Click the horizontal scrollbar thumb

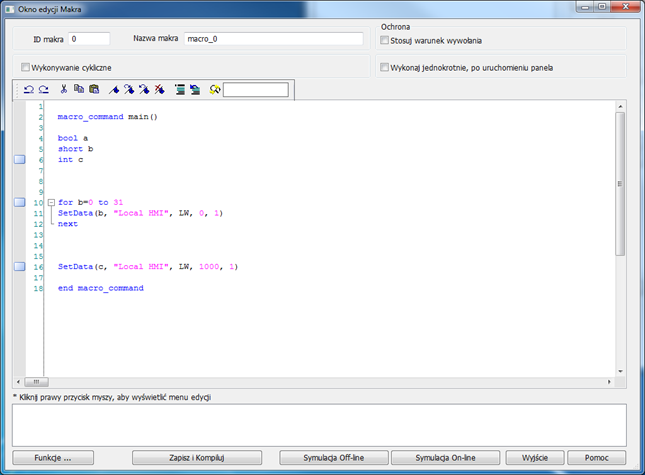coord(36,382)
